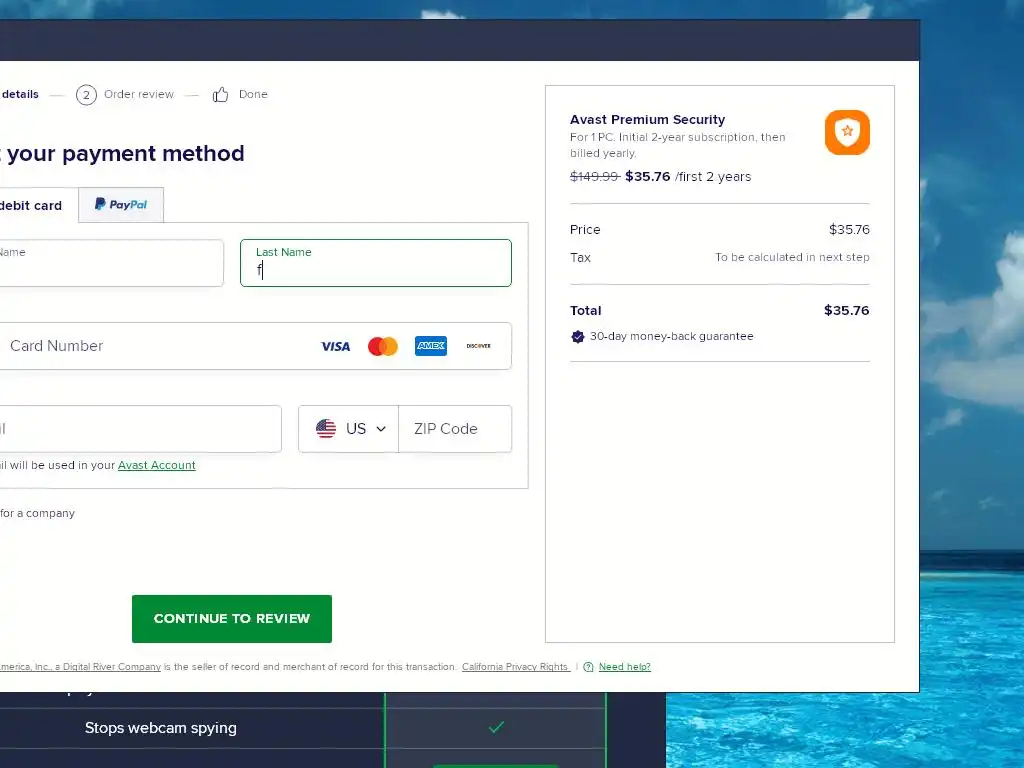Click the Discover card logo
Screen dimensions: 1024x768
(479, 346)
